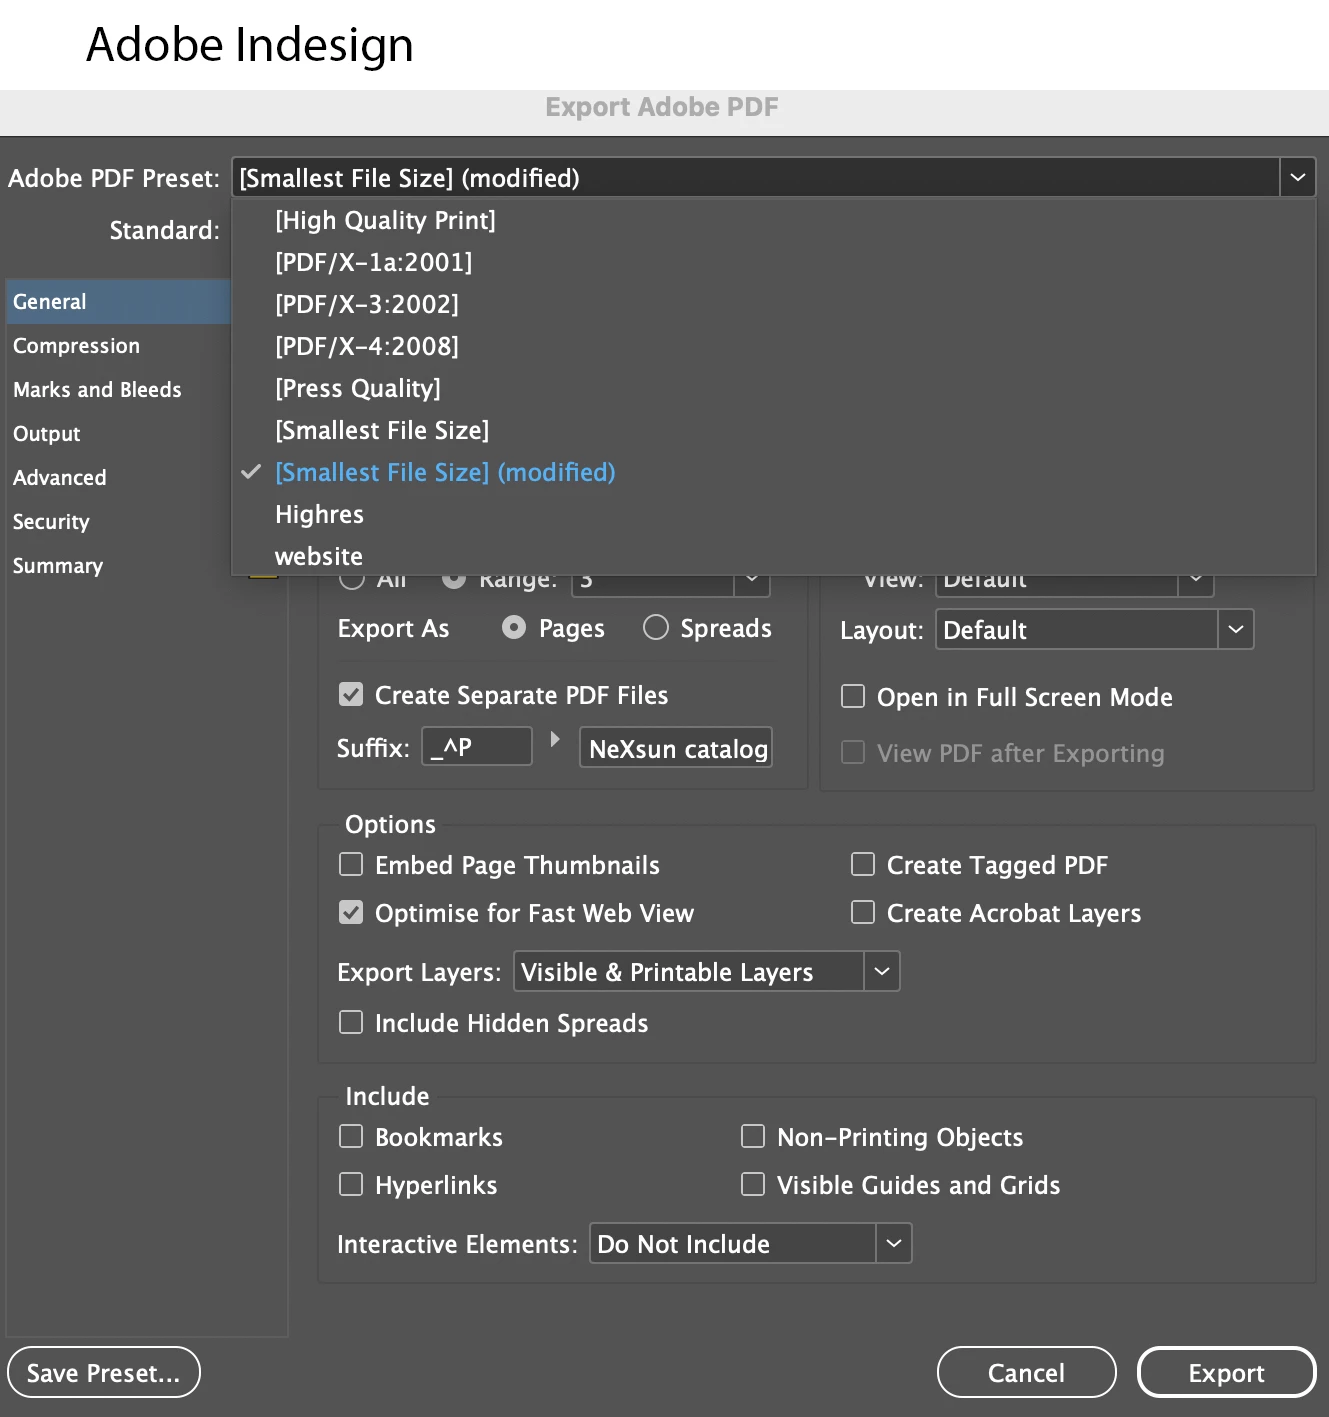
Task: Open the Adobe PDF Preset dropdown arrow
Action: tap(1297, 178)
